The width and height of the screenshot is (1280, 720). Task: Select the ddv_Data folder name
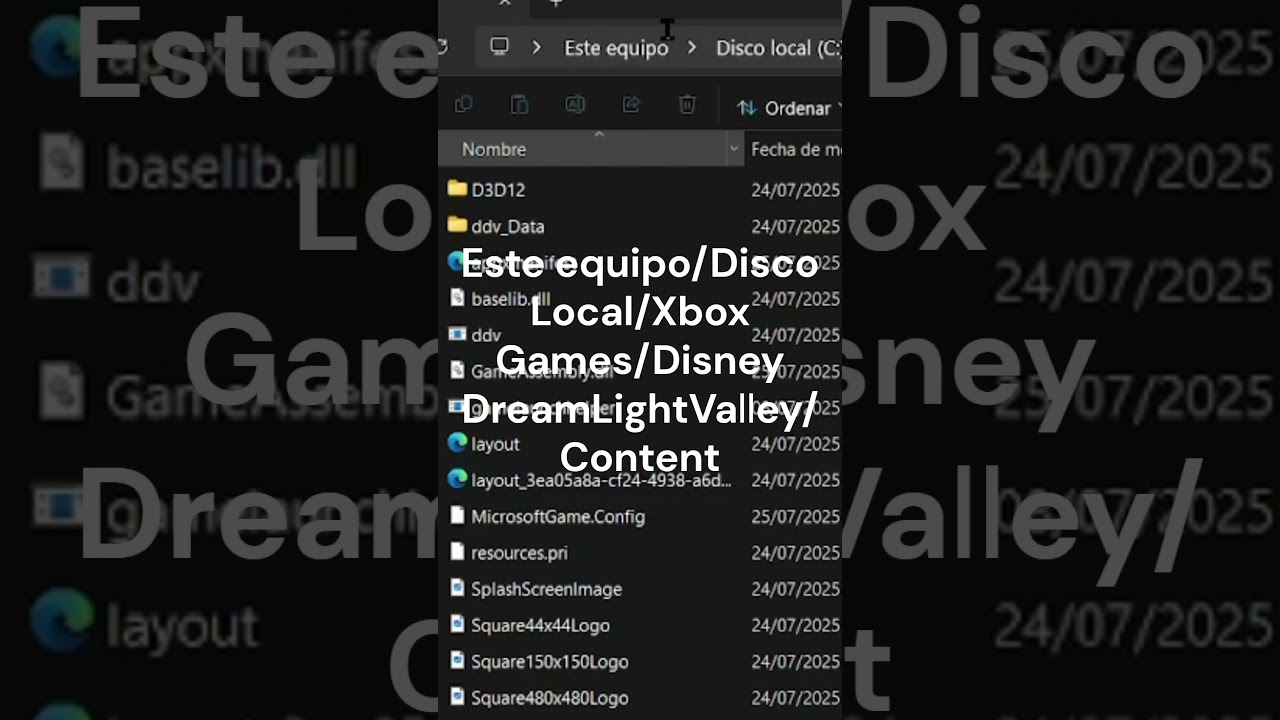(x=508, y=226)
